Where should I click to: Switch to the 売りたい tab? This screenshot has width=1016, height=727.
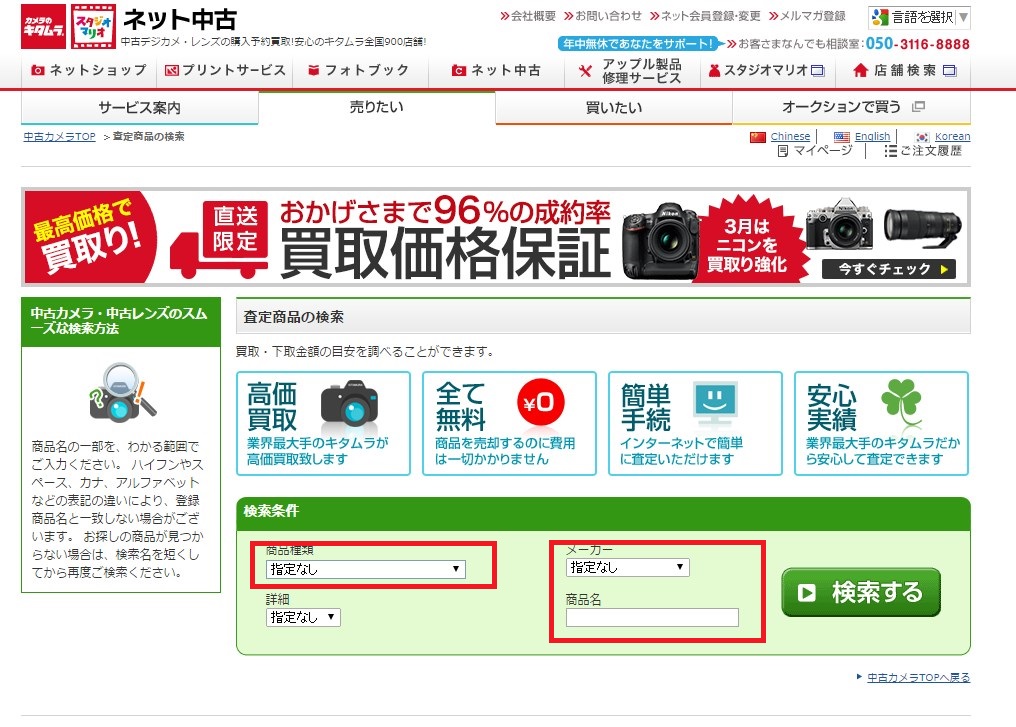tap(376, 107)
